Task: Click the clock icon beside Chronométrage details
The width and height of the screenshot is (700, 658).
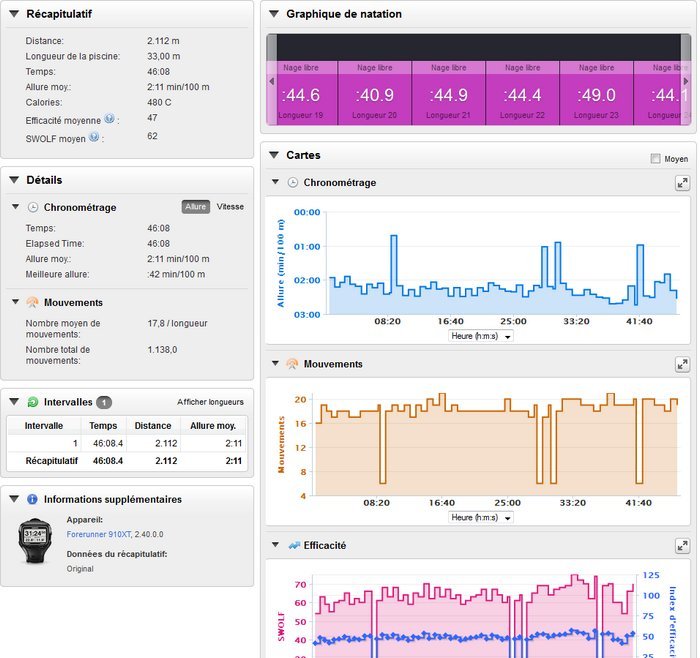Action: (33, 207)
